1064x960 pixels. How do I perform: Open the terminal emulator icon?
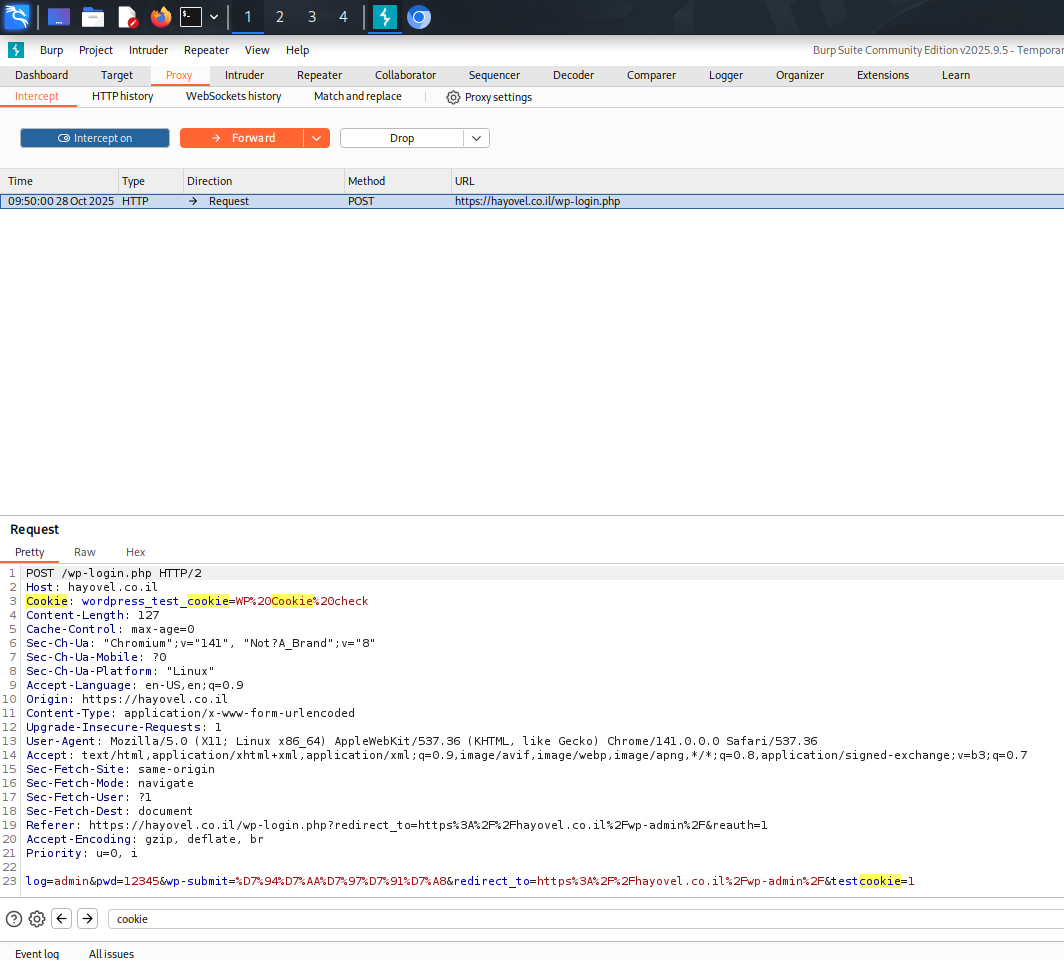pyautogui.click(x=191, y=17)
